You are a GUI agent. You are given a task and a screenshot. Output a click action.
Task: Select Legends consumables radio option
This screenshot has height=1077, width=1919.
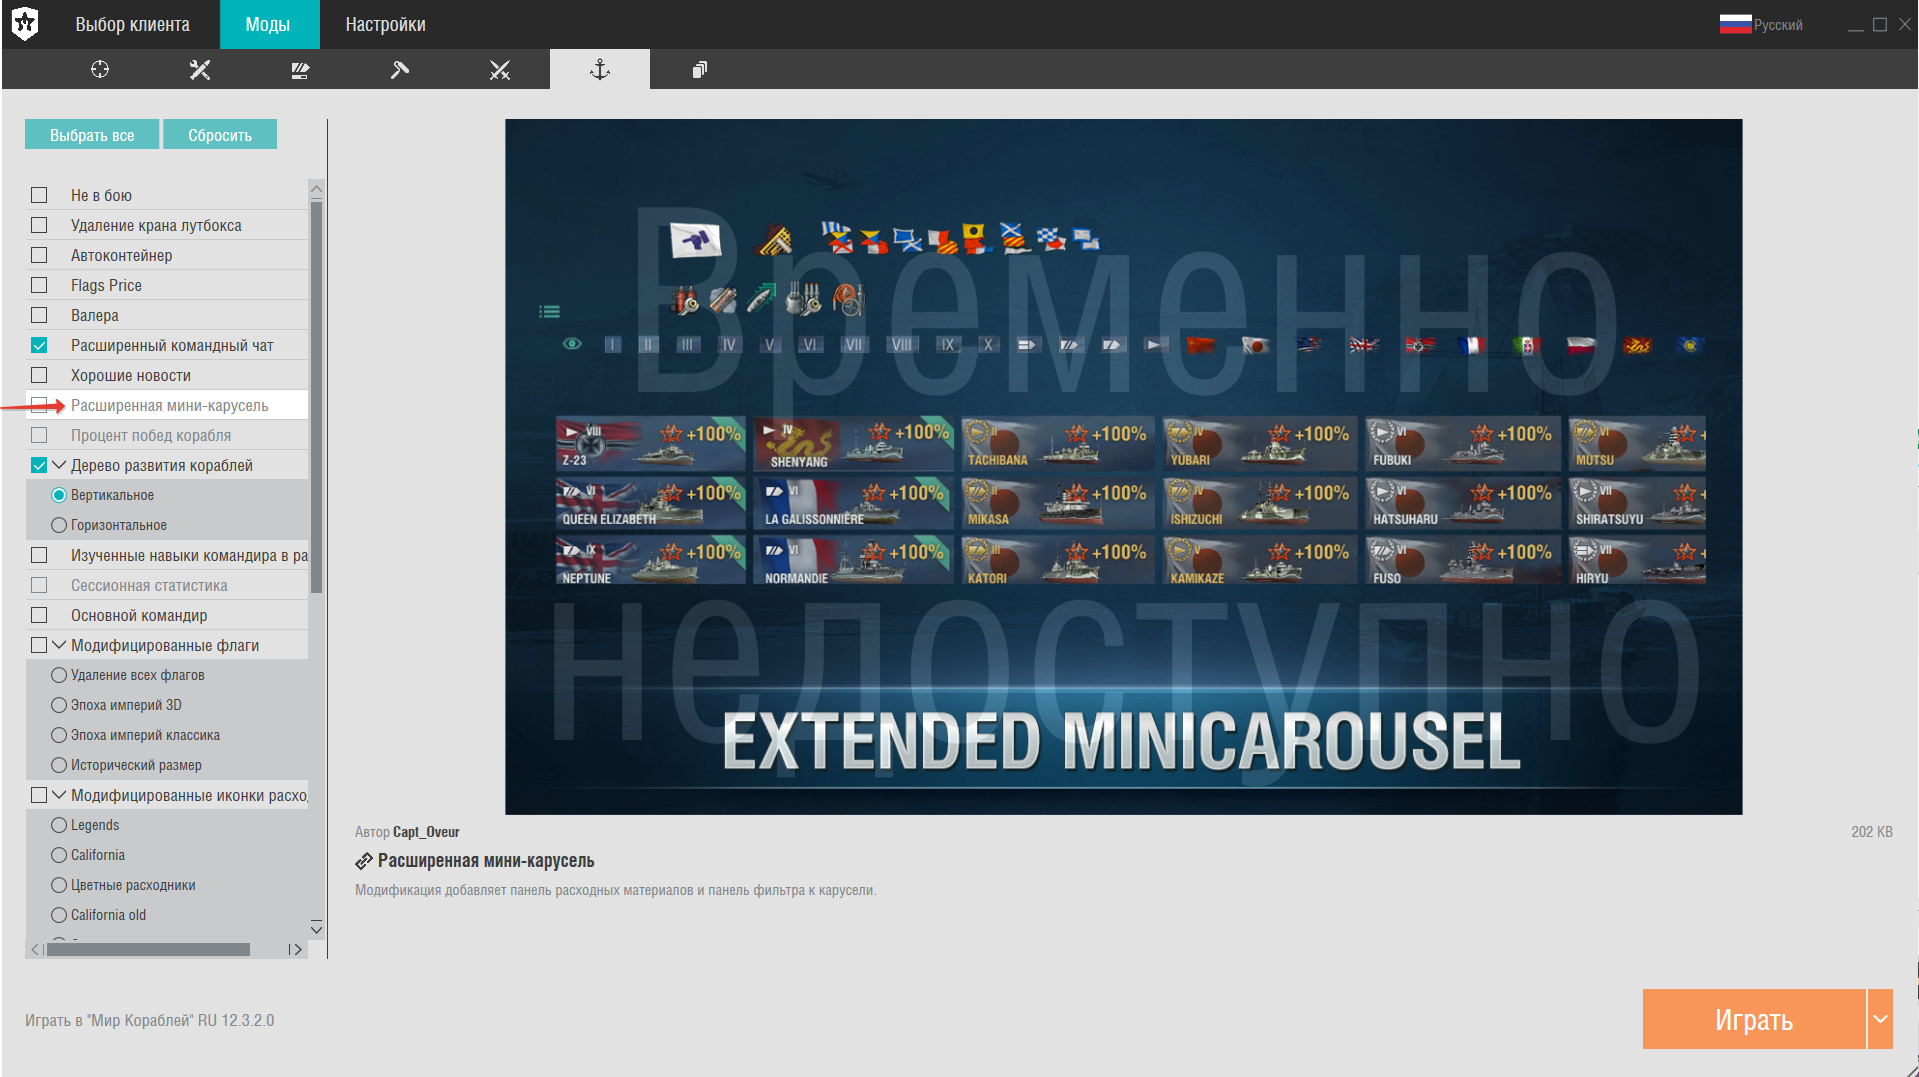pos(59,825)
